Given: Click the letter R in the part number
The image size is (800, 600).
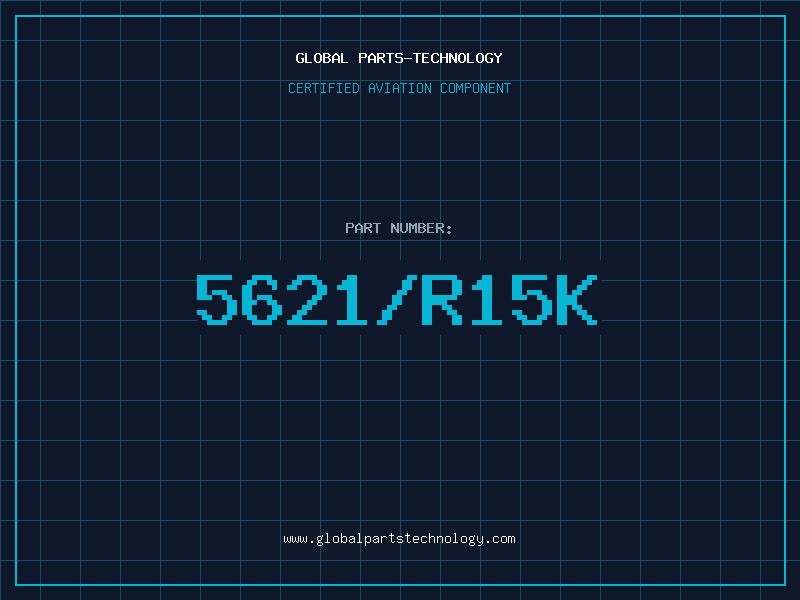Looking at the screenshot, I should point(442,300).
